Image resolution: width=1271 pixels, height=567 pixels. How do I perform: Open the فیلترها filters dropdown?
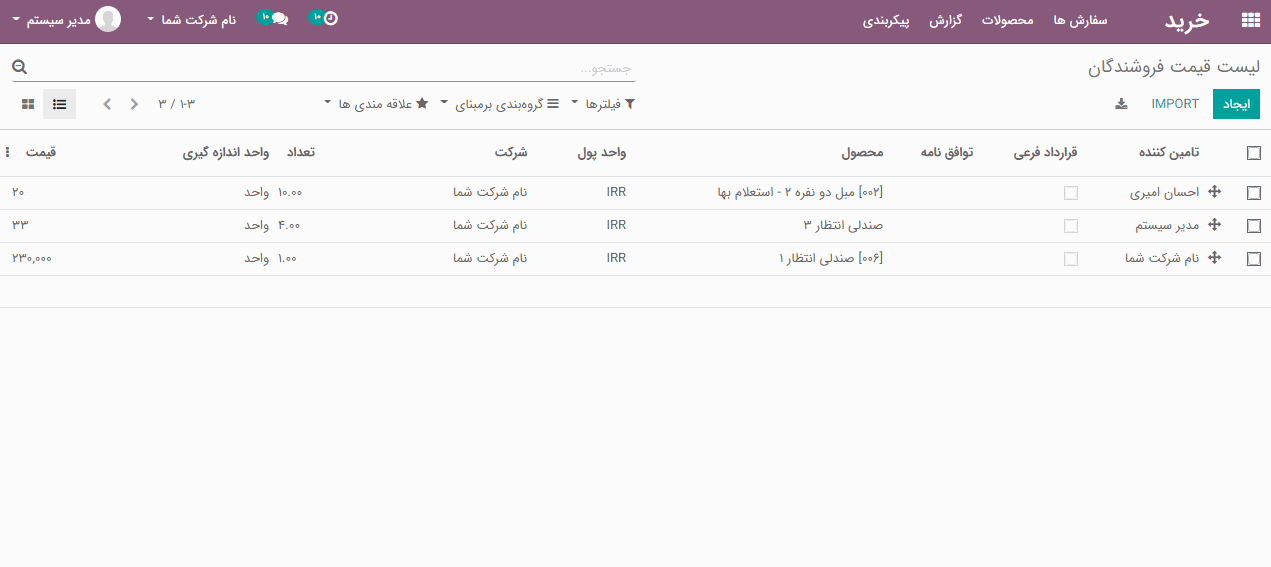pos(603,104)
